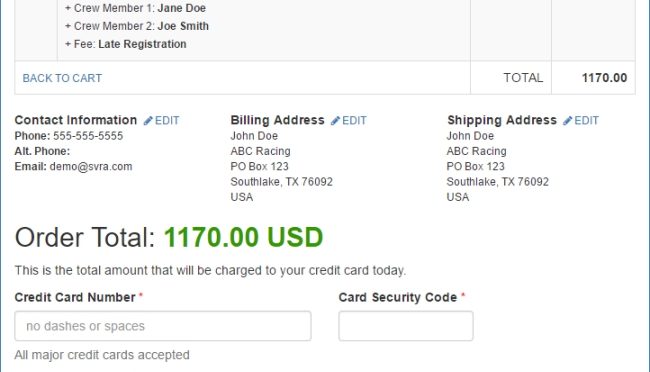Focus the Card Security Code field

(406, 326)
